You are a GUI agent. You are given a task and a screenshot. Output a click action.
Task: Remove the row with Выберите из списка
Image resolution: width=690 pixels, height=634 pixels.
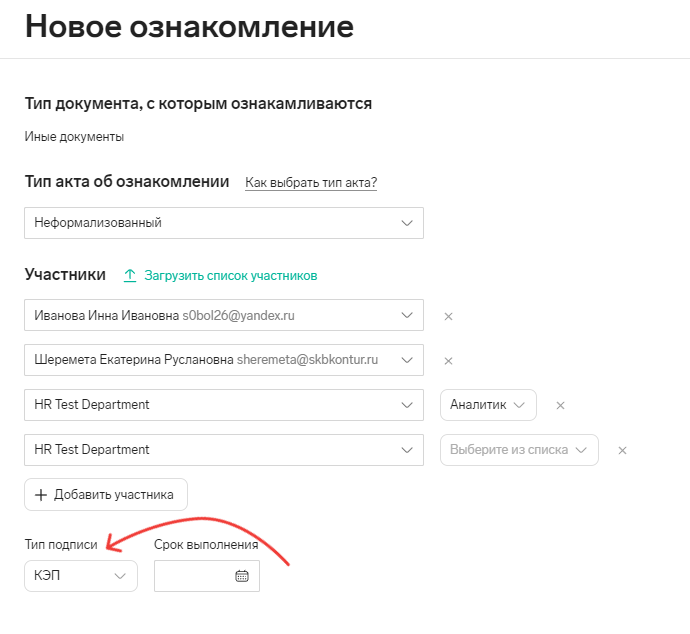coord(622,451)
